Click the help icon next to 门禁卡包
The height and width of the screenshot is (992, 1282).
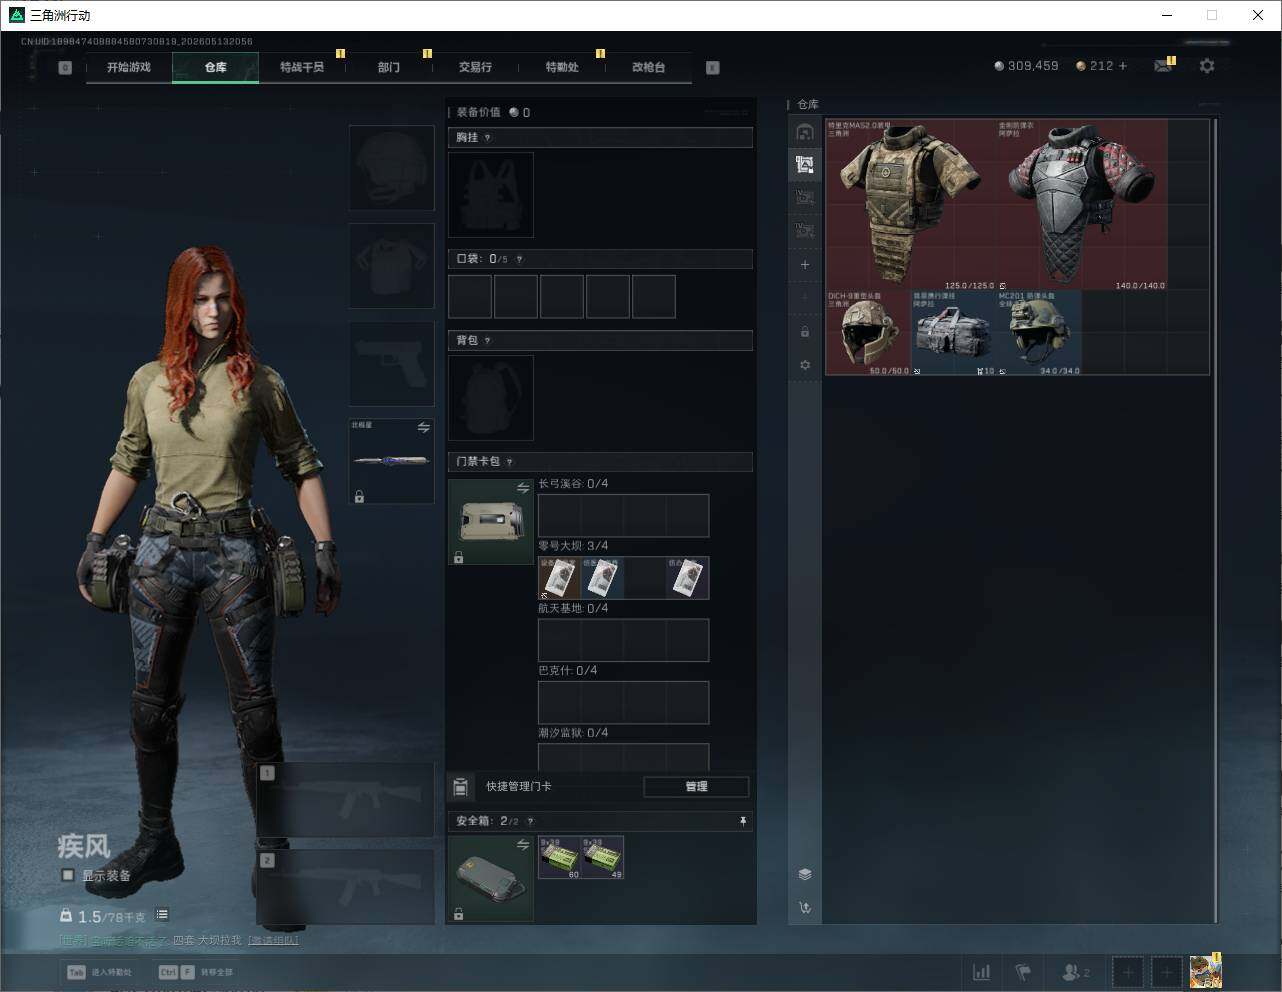pos(510,462)
